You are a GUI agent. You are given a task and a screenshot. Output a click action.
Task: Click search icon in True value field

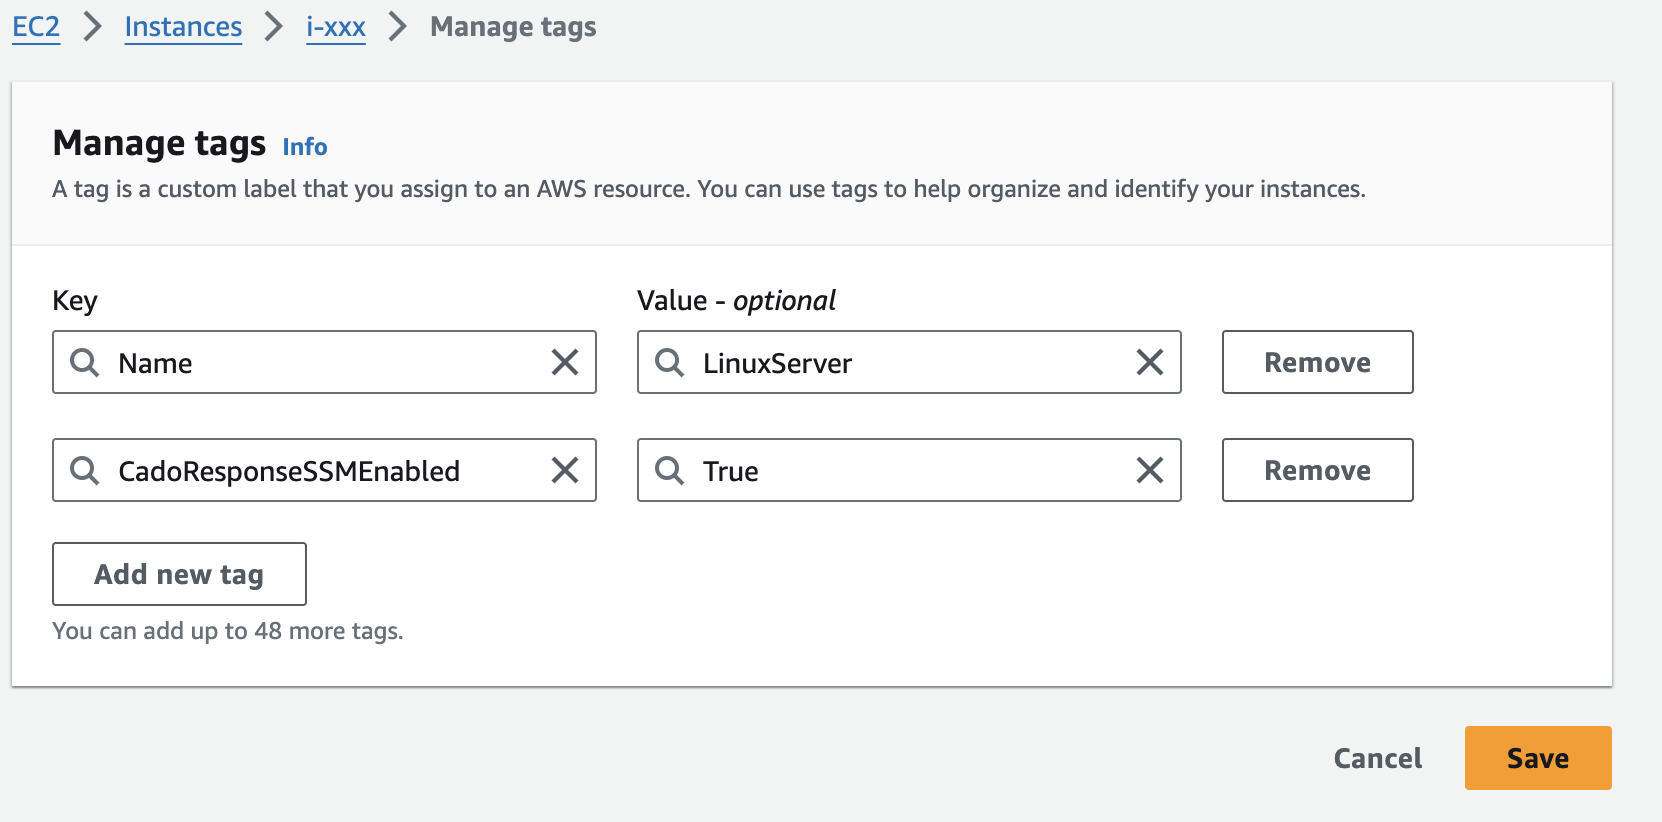pos(670,470)
